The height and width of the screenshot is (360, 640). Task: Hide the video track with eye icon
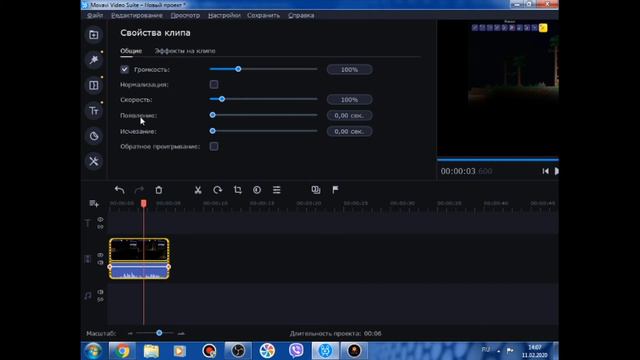pyautogui.click(x=100, y=255)
